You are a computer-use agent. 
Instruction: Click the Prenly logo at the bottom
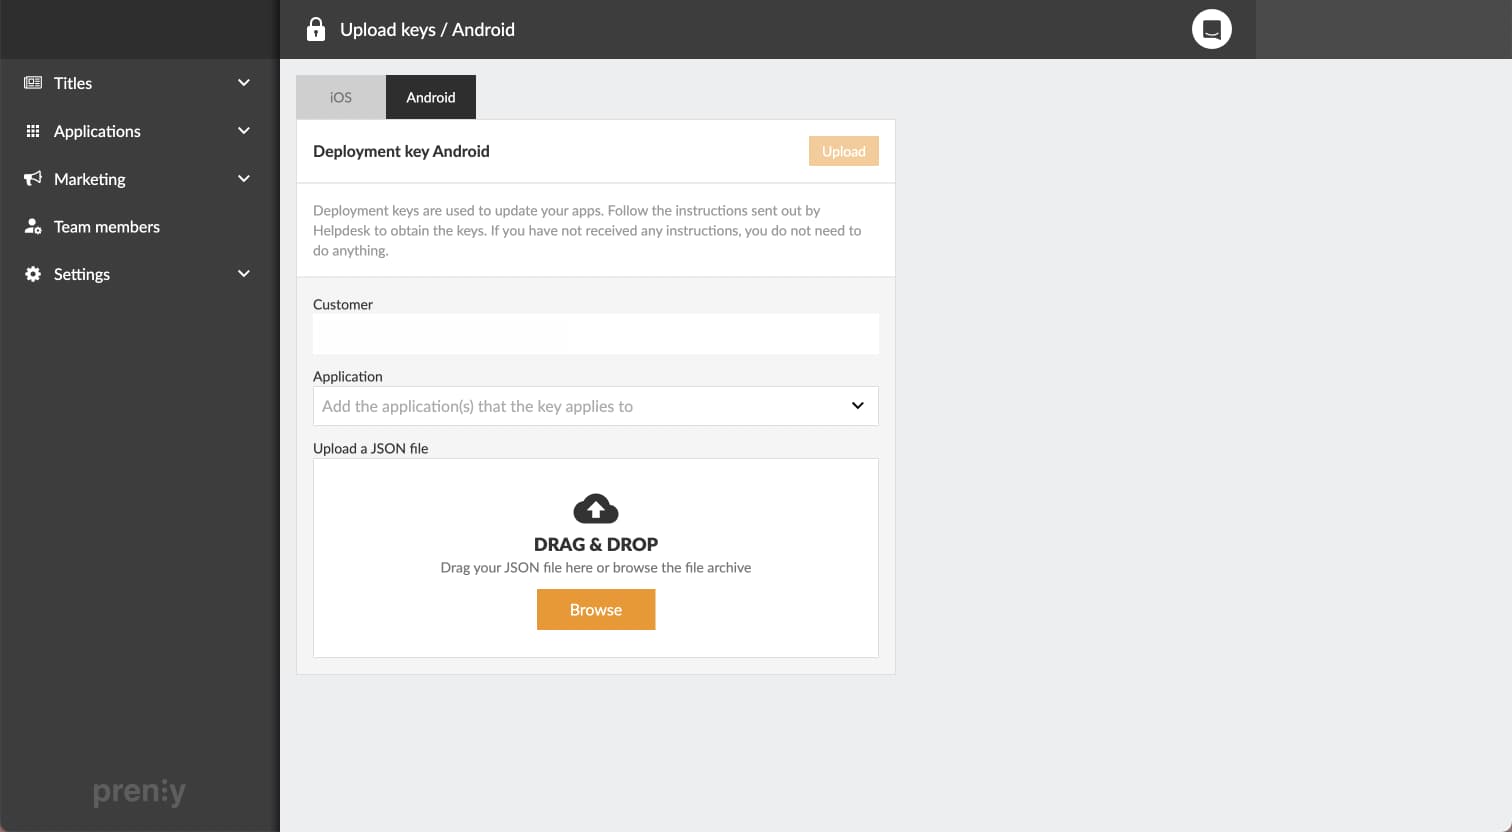point(139,790)
